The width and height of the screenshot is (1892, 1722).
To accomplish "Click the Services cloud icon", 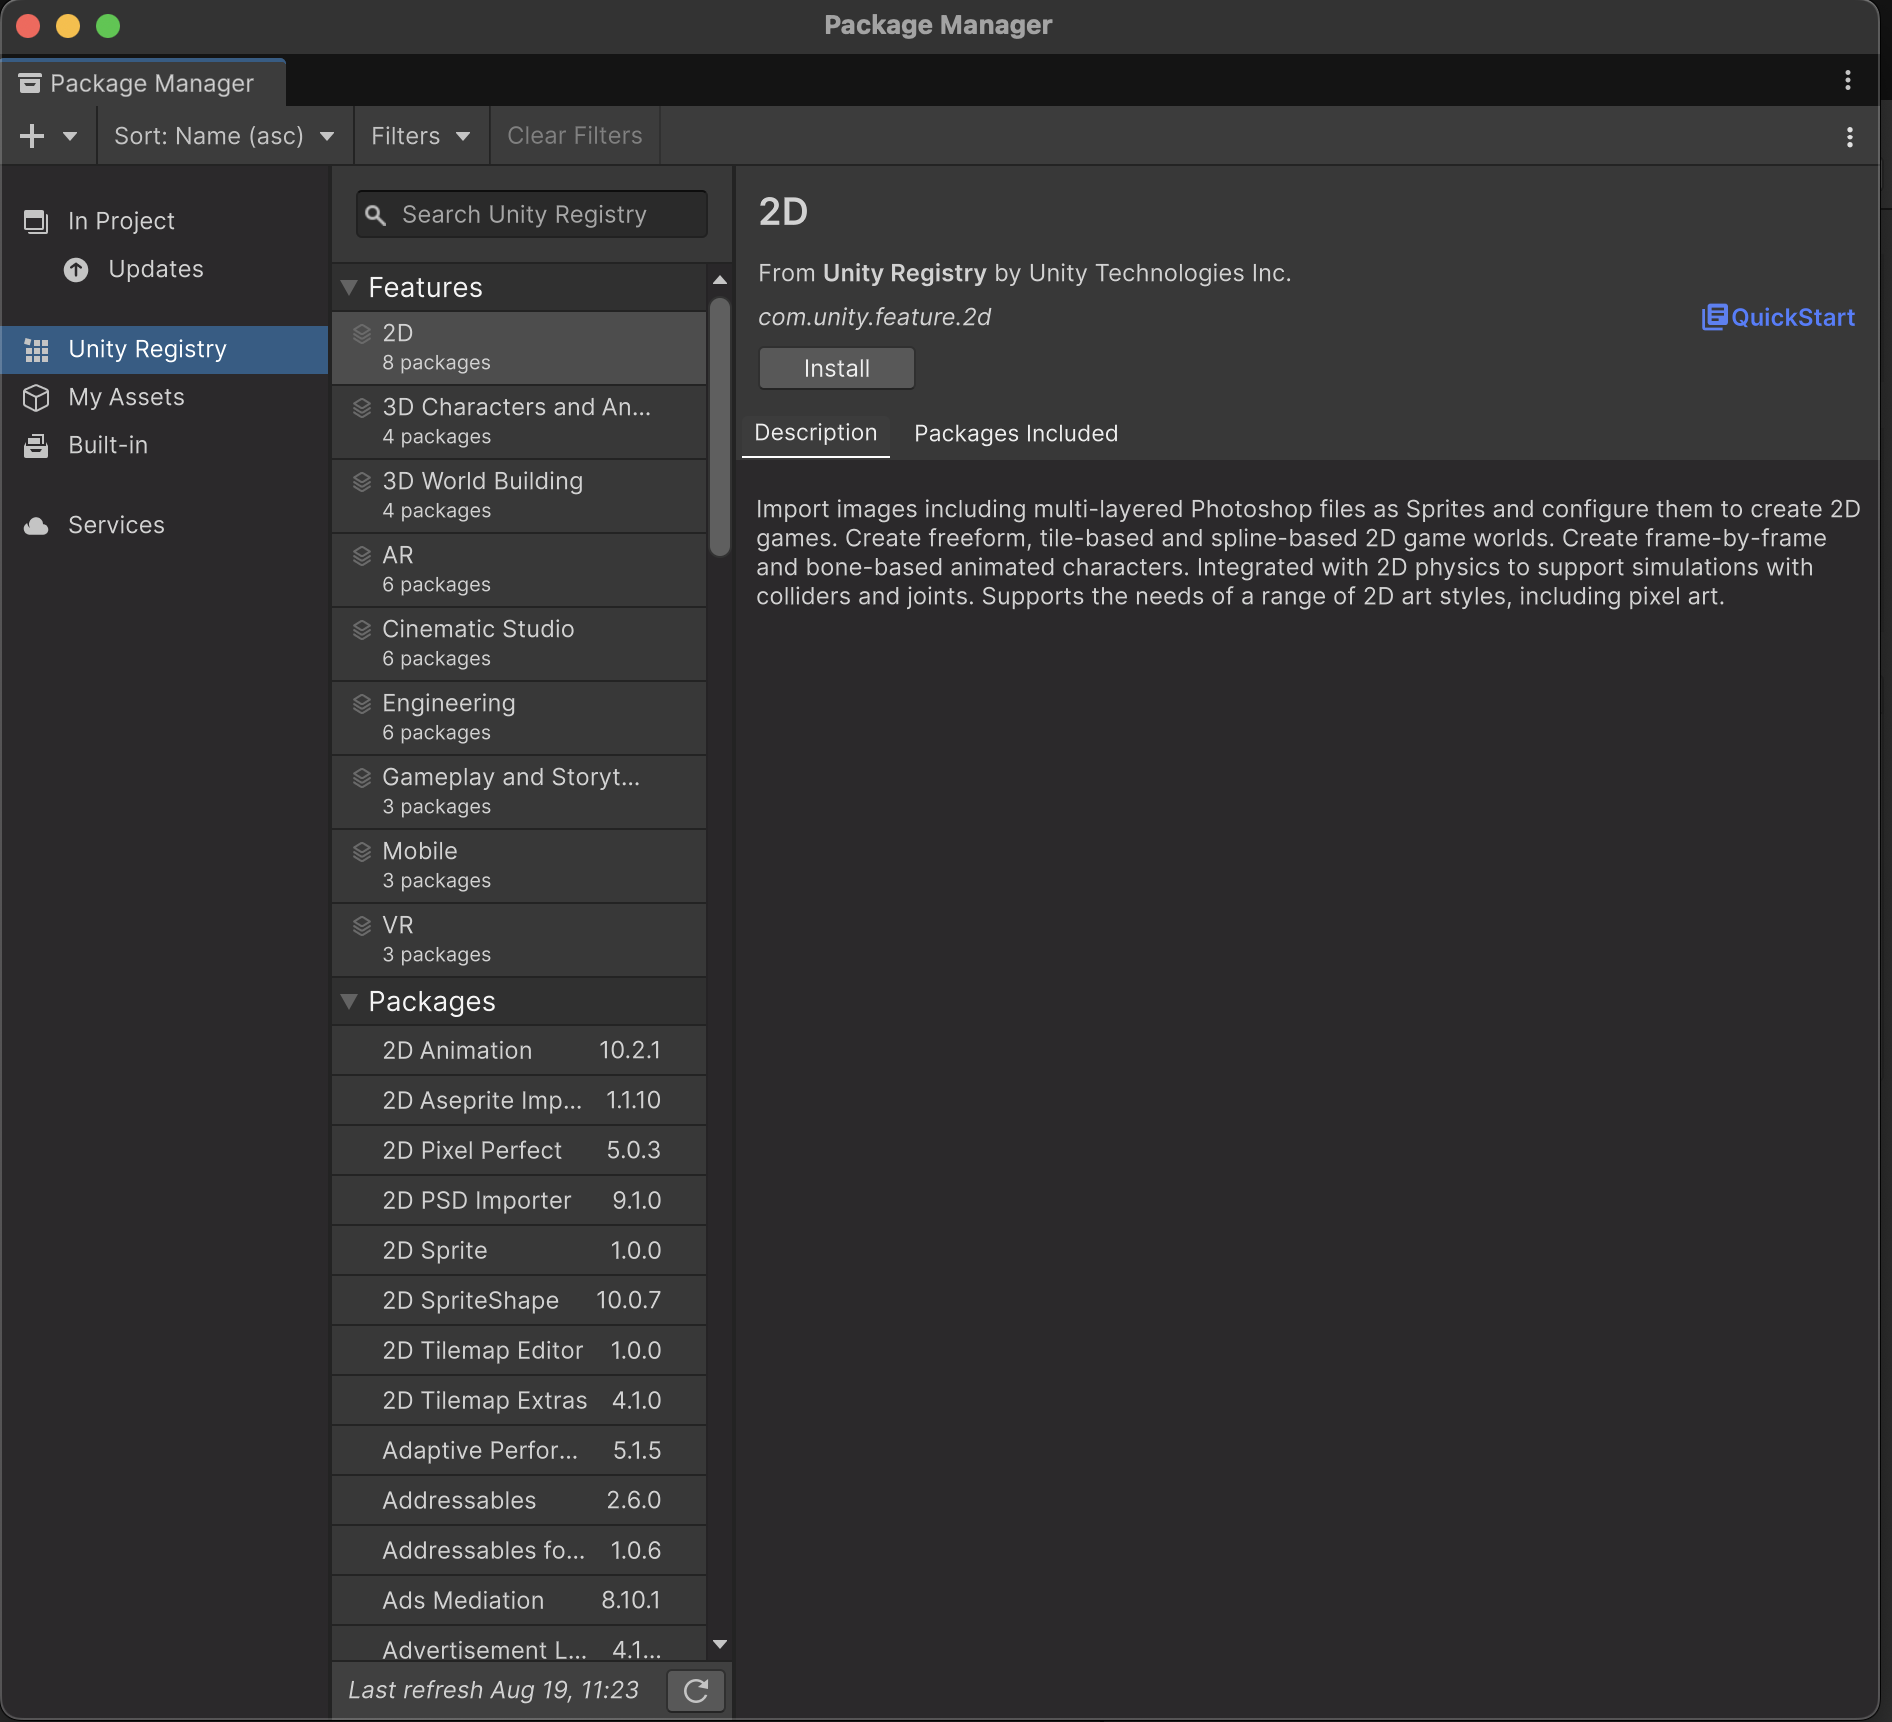I will (x=36, y=526).
